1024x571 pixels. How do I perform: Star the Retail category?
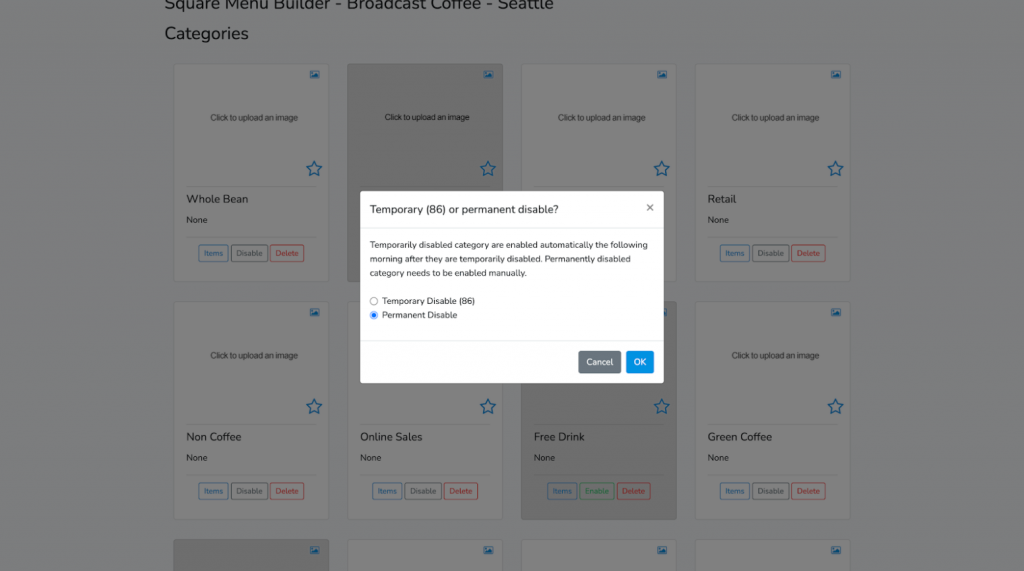pos(835,169)
